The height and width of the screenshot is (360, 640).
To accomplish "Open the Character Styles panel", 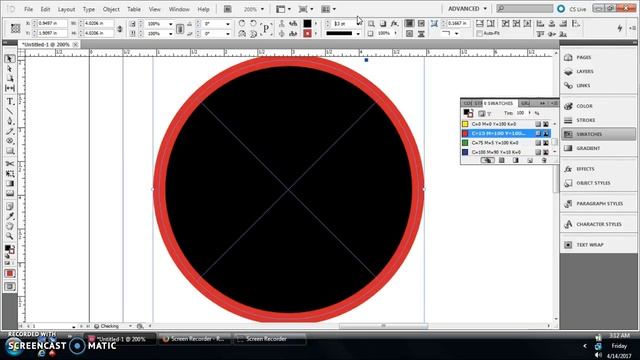I will [x=598, y=224].
